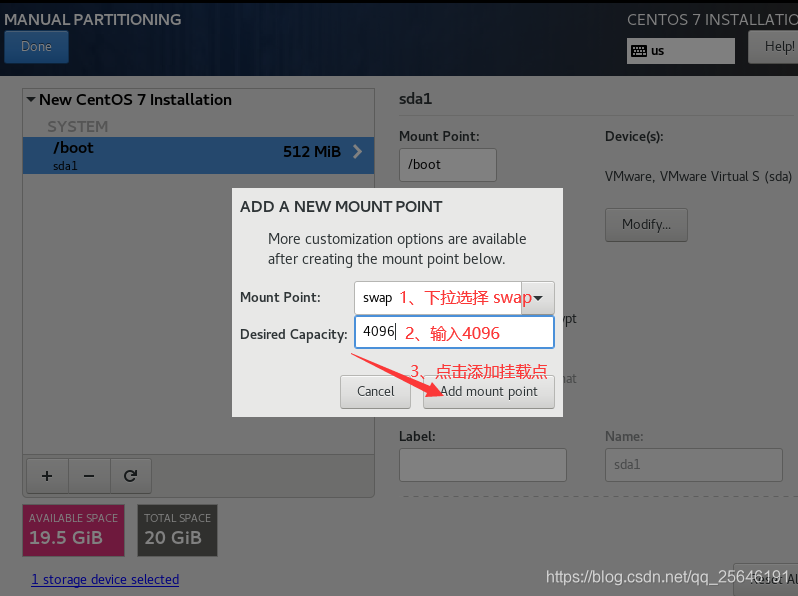Reload storage configuration with refresh icon
This screenshot has height=596, width=798.
point(131,476)
